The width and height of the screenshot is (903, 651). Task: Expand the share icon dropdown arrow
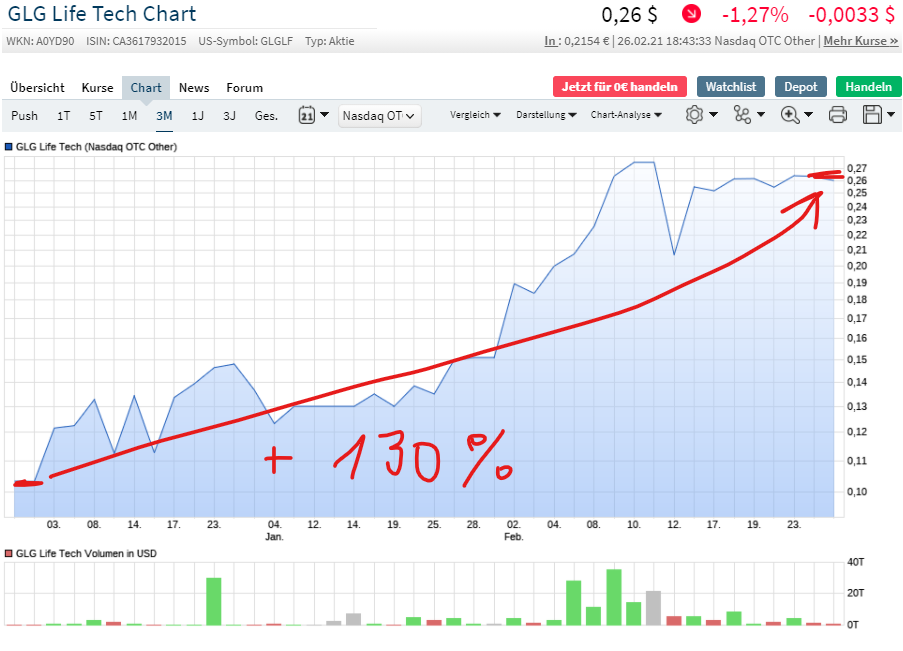coord(761,115)
